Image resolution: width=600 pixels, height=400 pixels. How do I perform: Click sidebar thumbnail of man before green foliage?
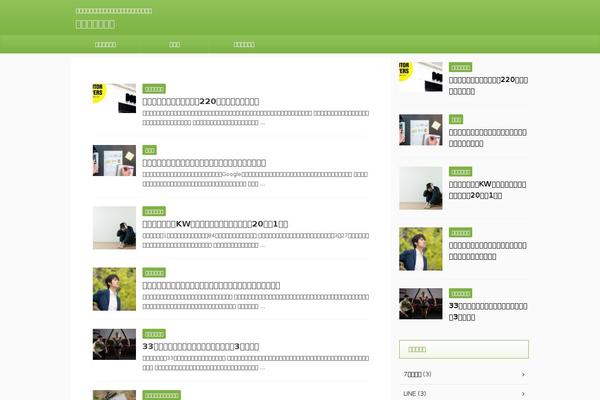[421, 249]
